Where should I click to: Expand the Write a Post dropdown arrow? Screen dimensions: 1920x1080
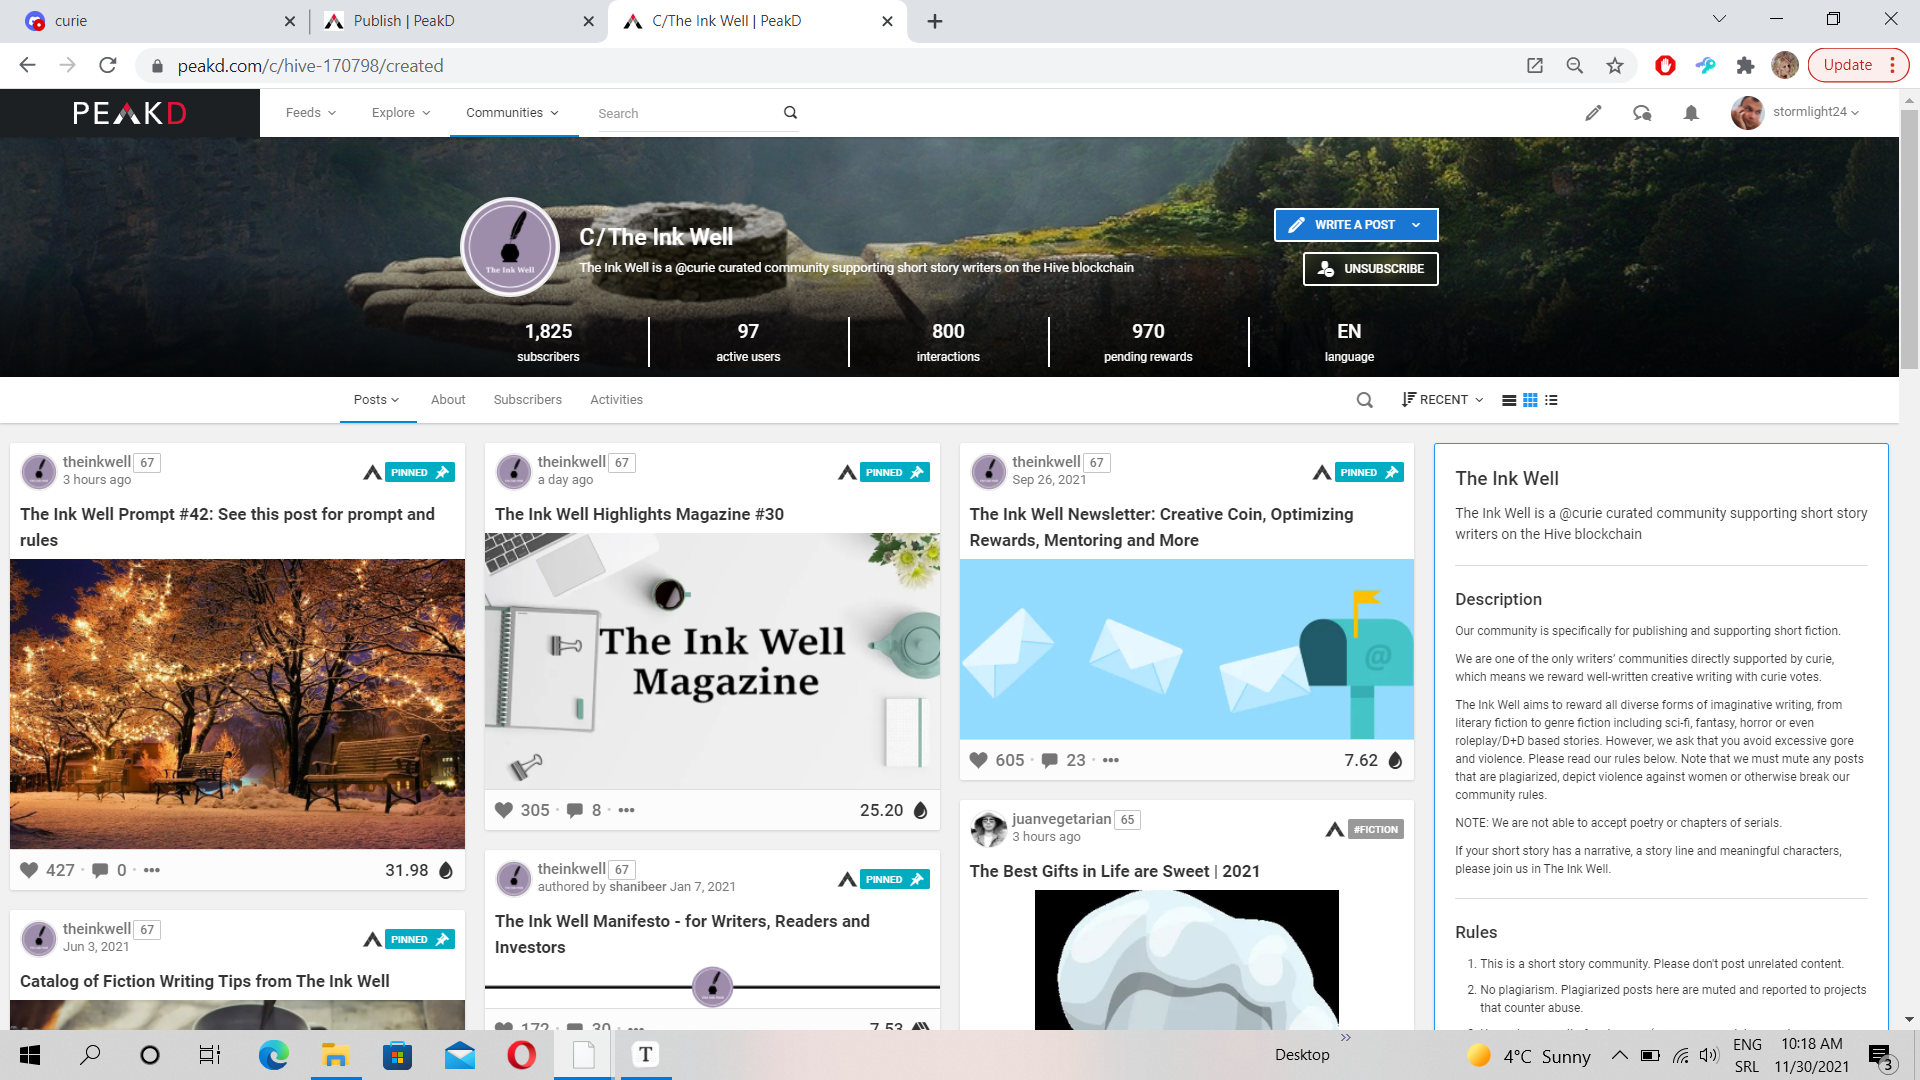coord(1416,225)
